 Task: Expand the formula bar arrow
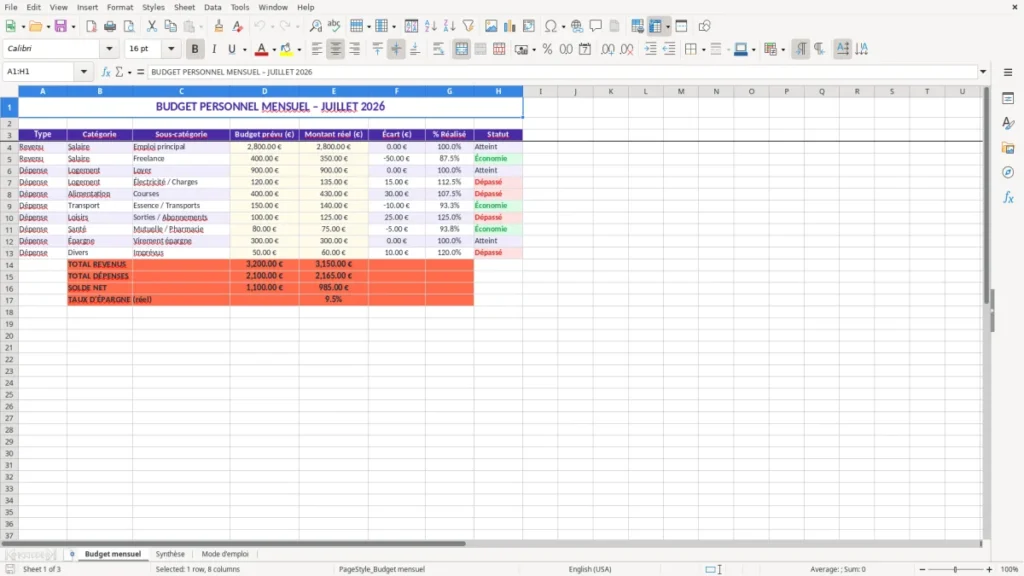coord(983,72)
